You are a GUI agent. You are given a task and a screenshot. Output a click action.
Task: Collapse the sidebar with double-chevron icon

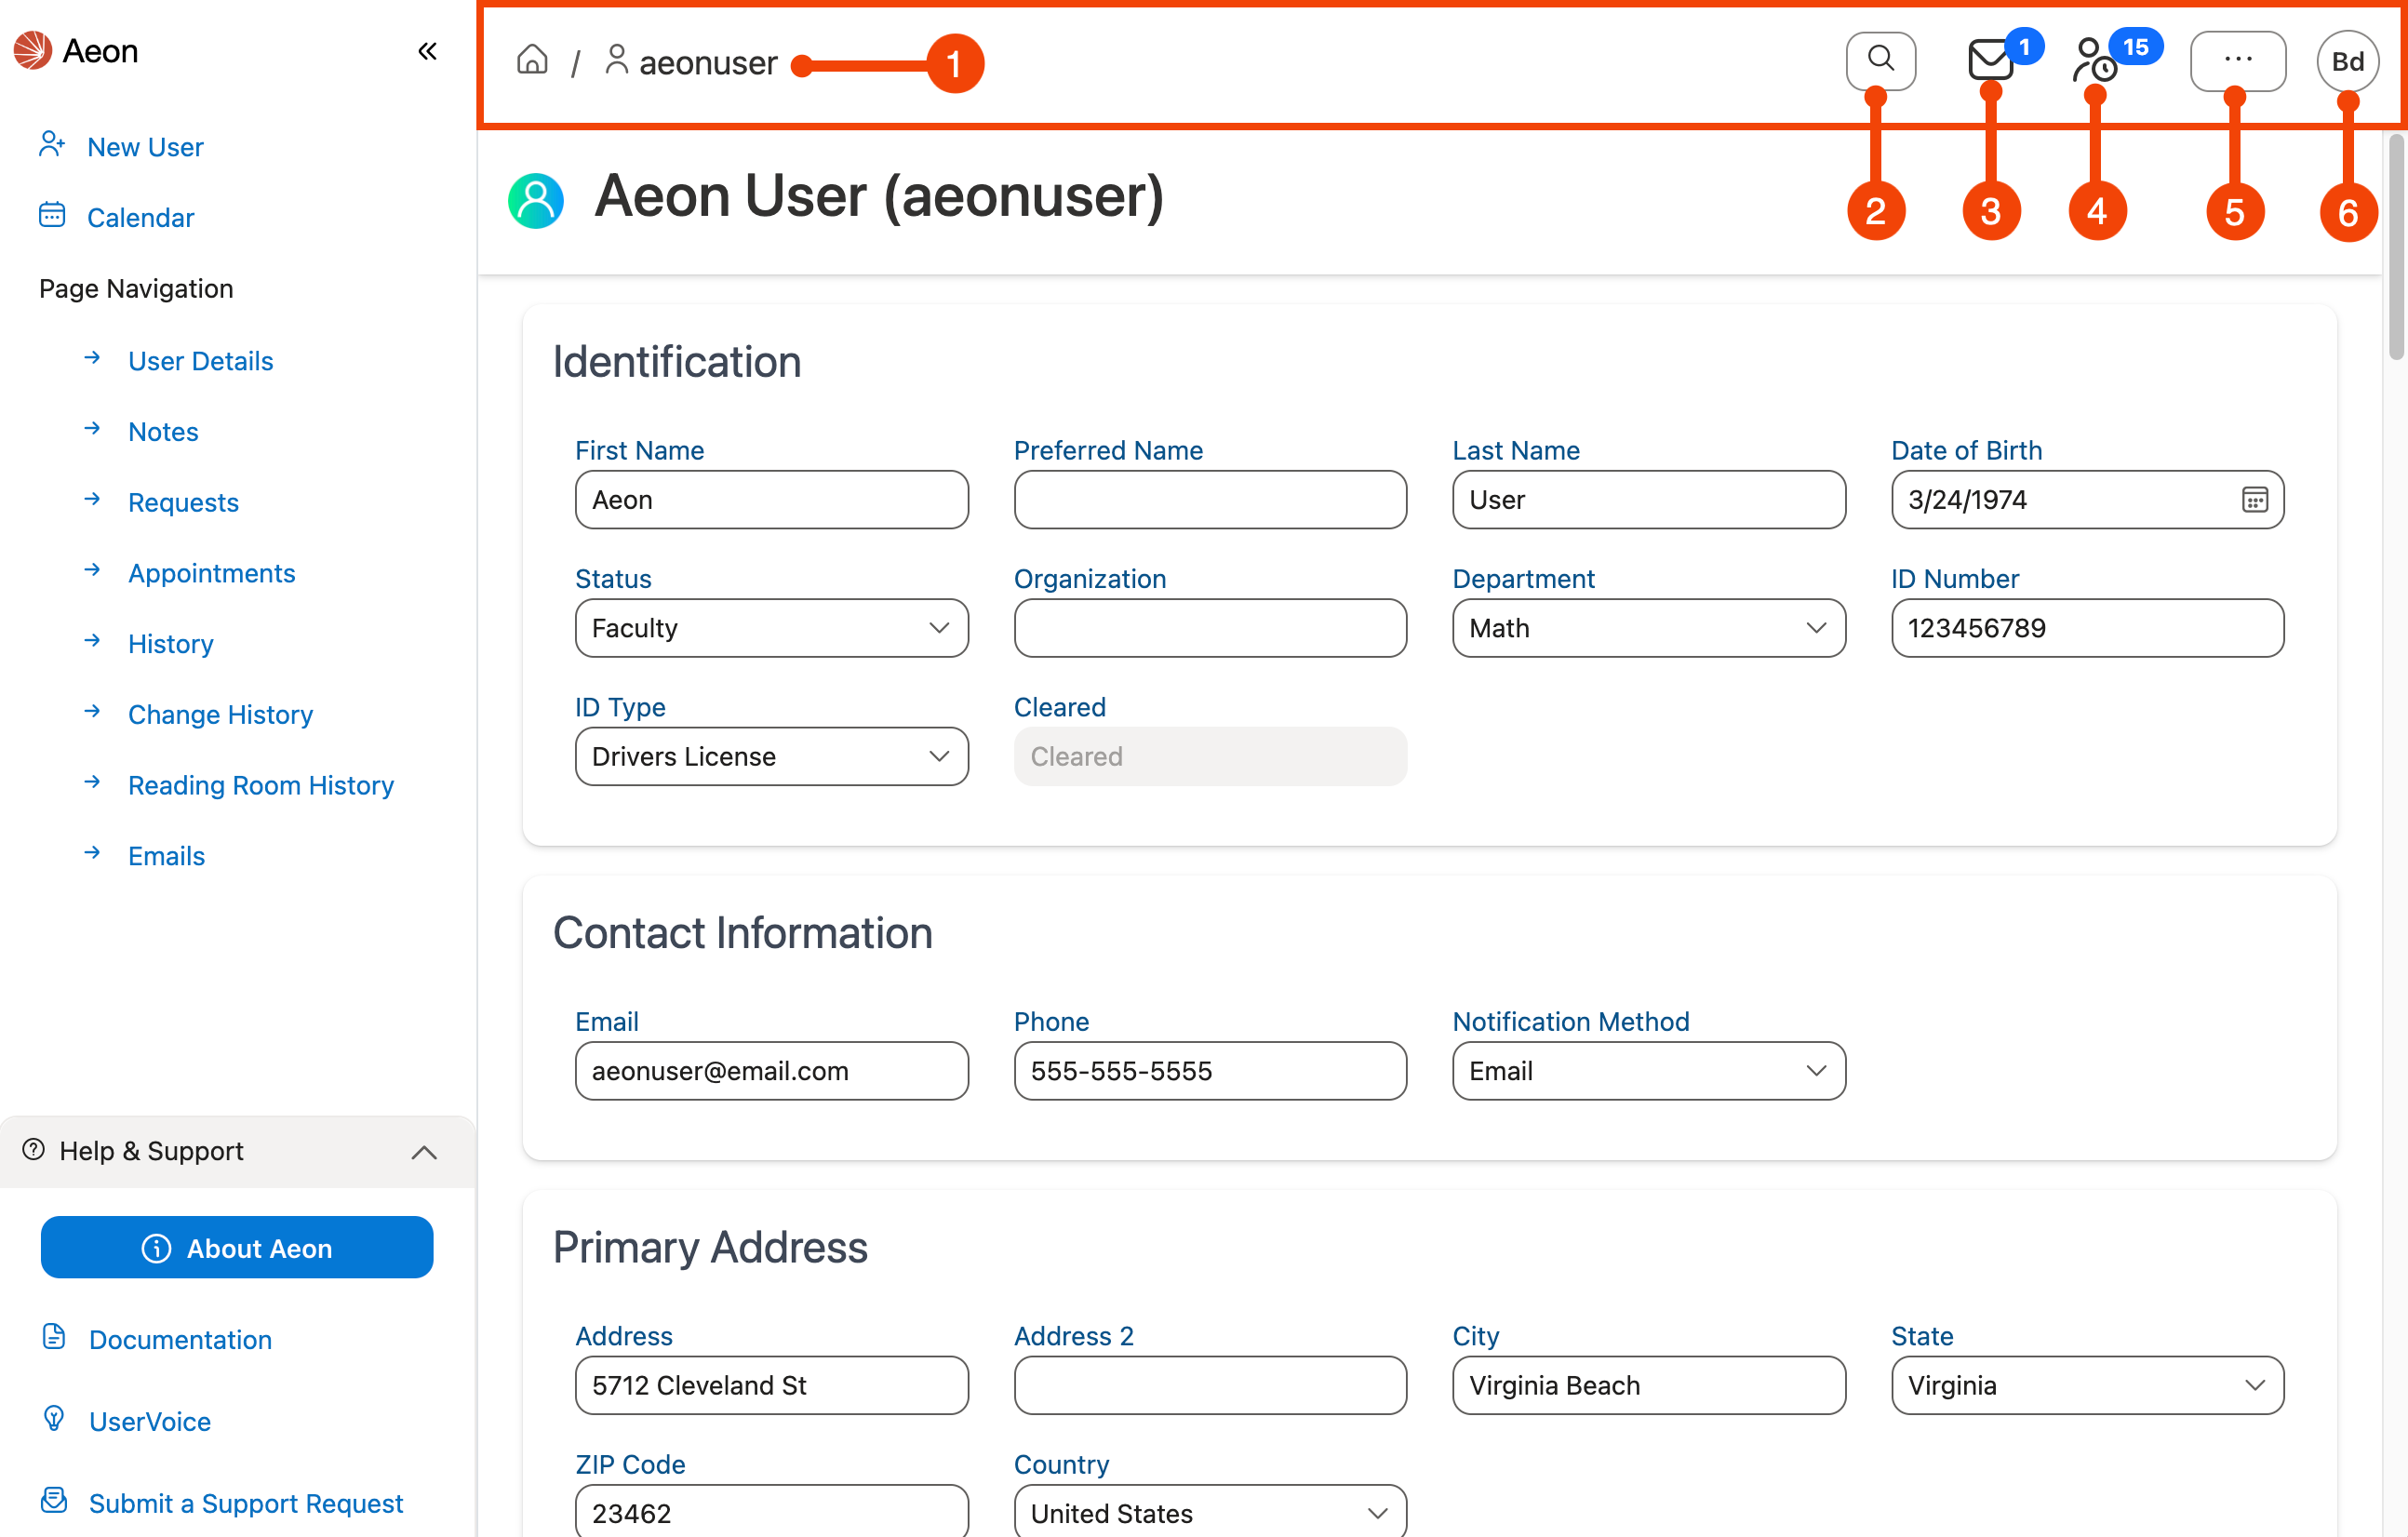(427, 51)
